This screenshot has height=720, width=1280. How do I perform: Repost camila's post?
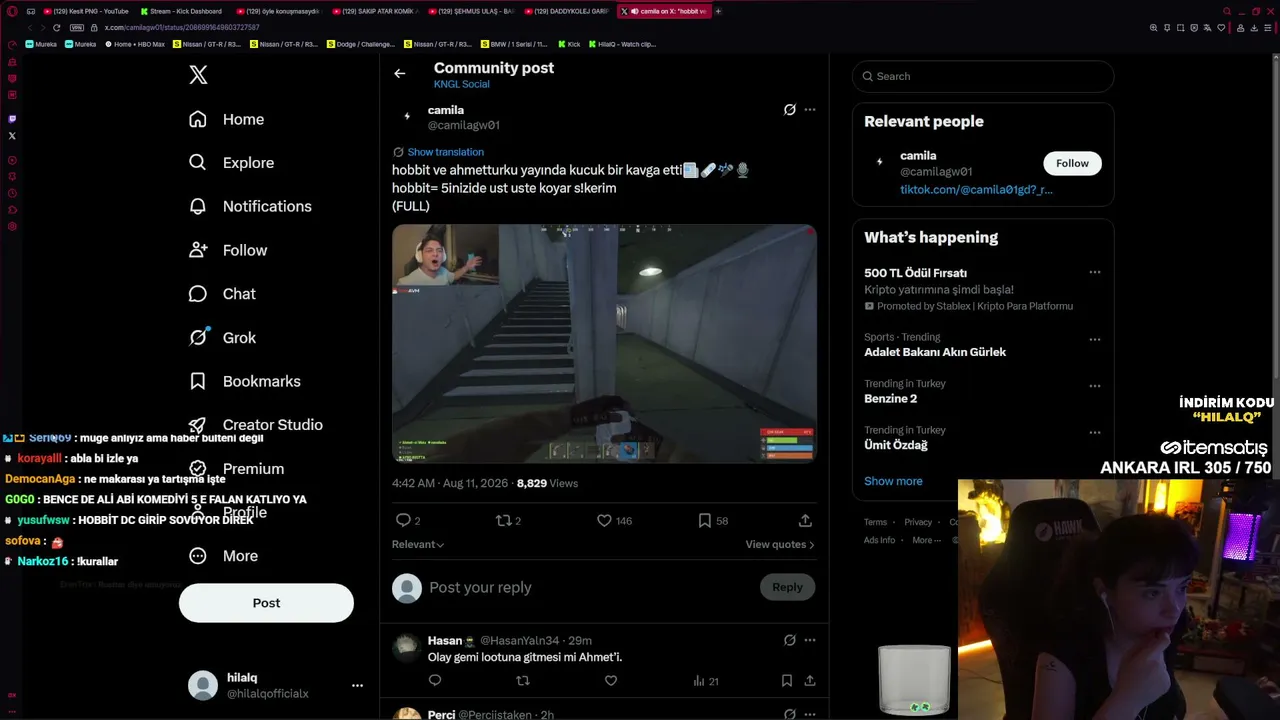[503, 520]
